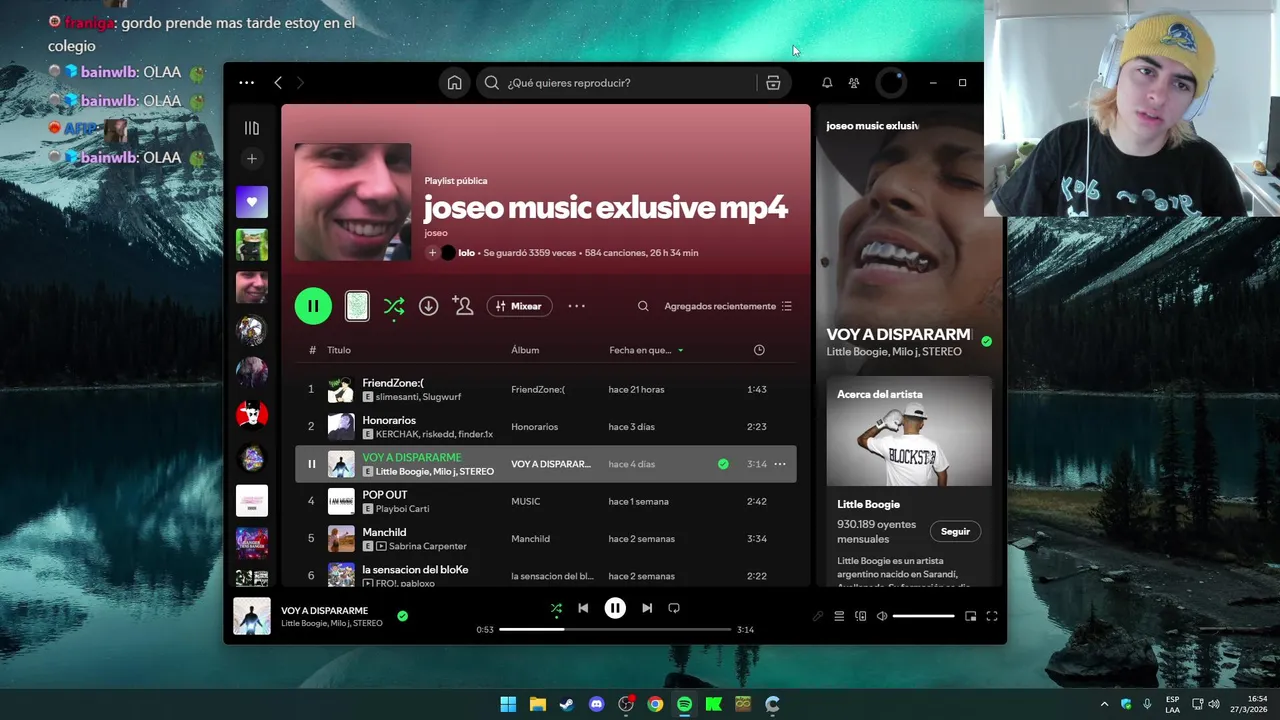This screenshot has height=720, width=1280.
Task: Select the FriendZone:( track
Action: pos(546,389)
